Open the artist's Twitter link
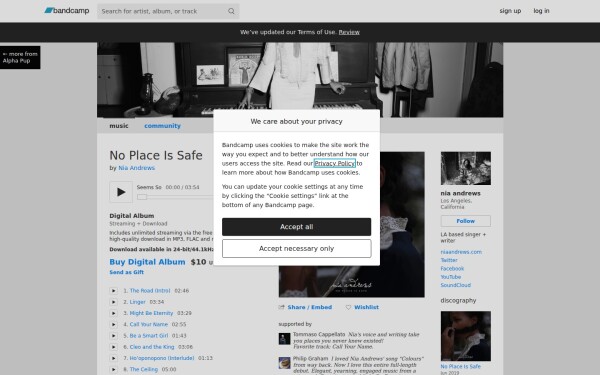 tap(449, 260)
